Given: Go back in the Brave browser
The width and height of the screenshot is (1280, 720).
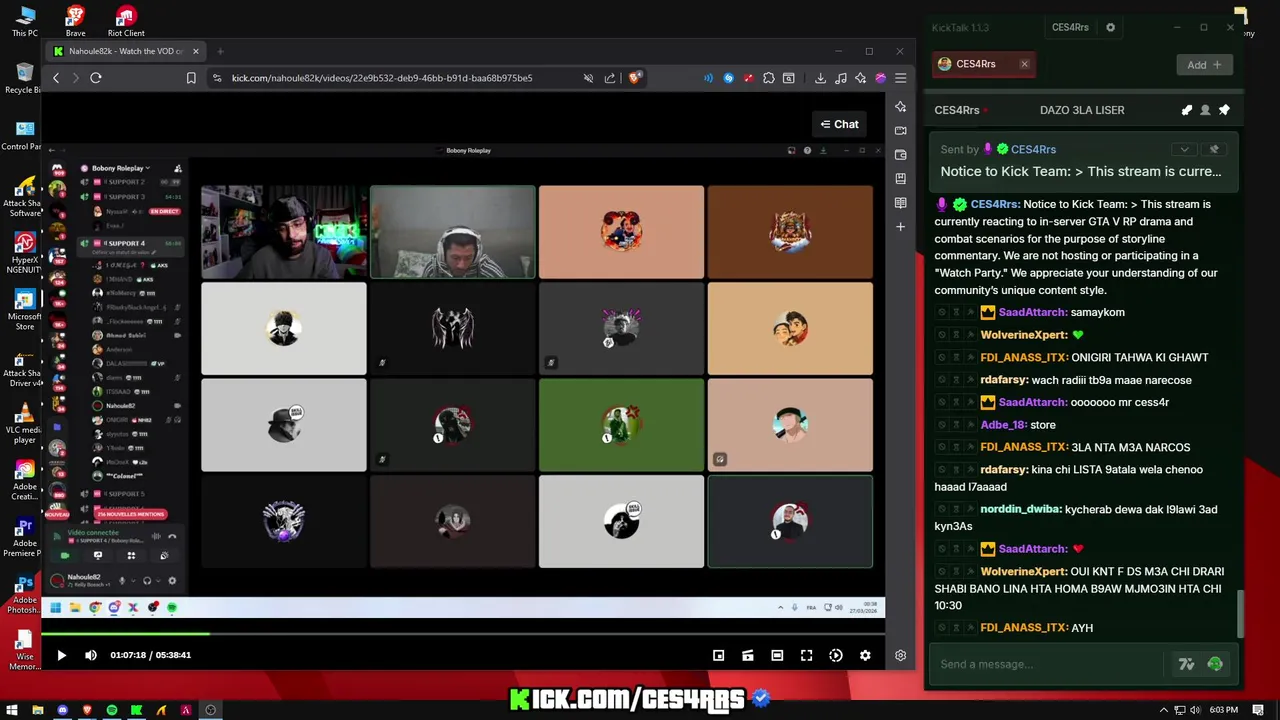Looking at the screenshot, I should click(56, 78).
